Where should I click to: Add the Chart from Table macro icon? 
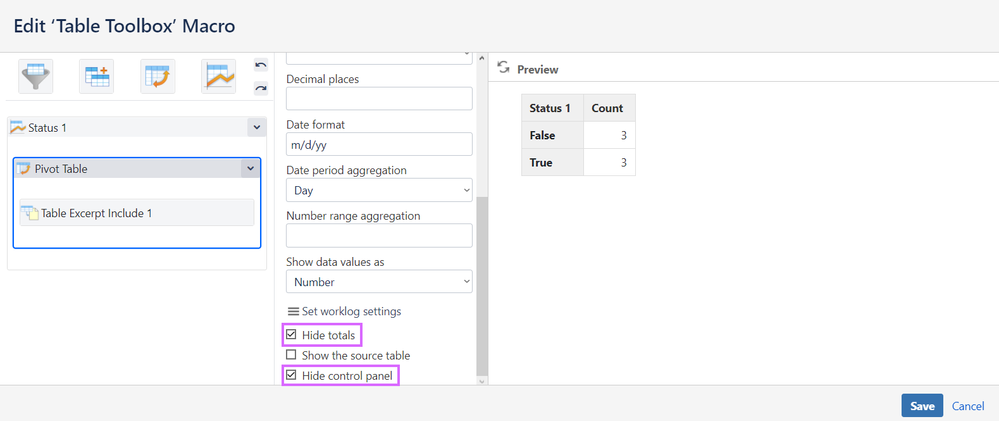coord(219,76)
